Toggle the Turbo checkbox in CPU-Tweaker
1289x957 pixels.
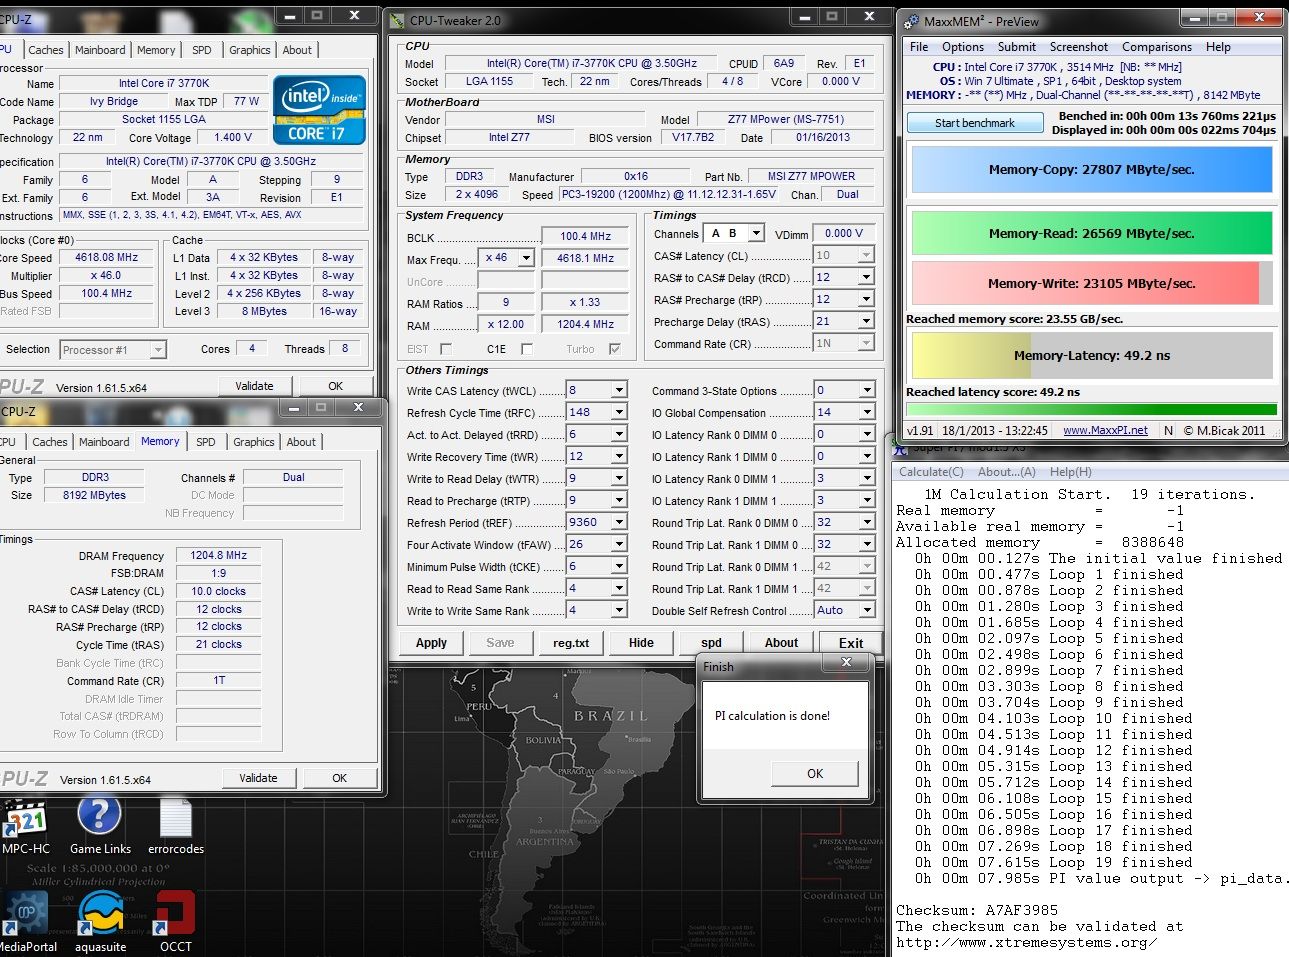click(x=615, y=349)
